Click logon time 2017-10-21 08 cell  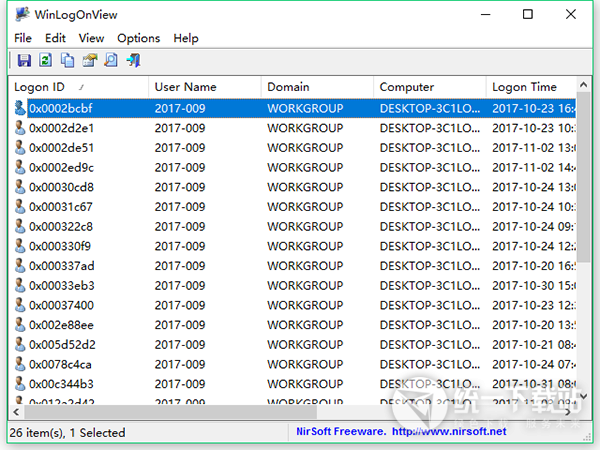(x=534, y=345)
